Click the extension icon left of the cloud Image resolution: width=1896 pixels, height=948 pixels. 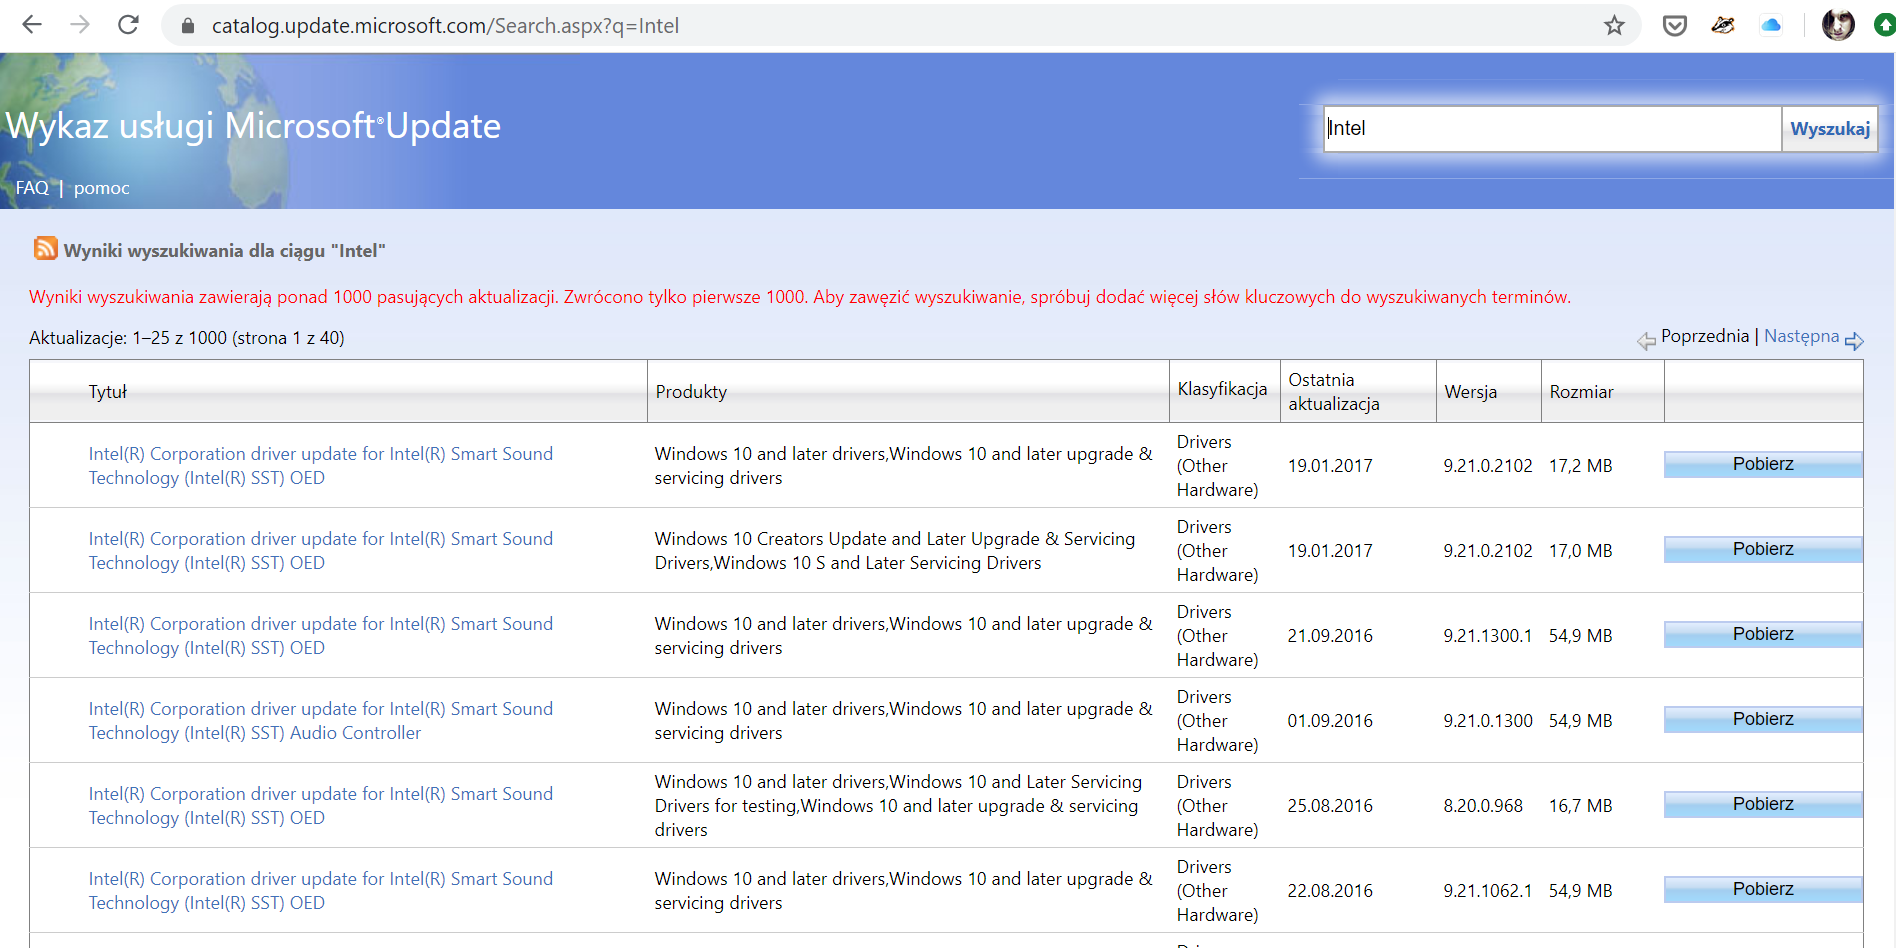1723,26
